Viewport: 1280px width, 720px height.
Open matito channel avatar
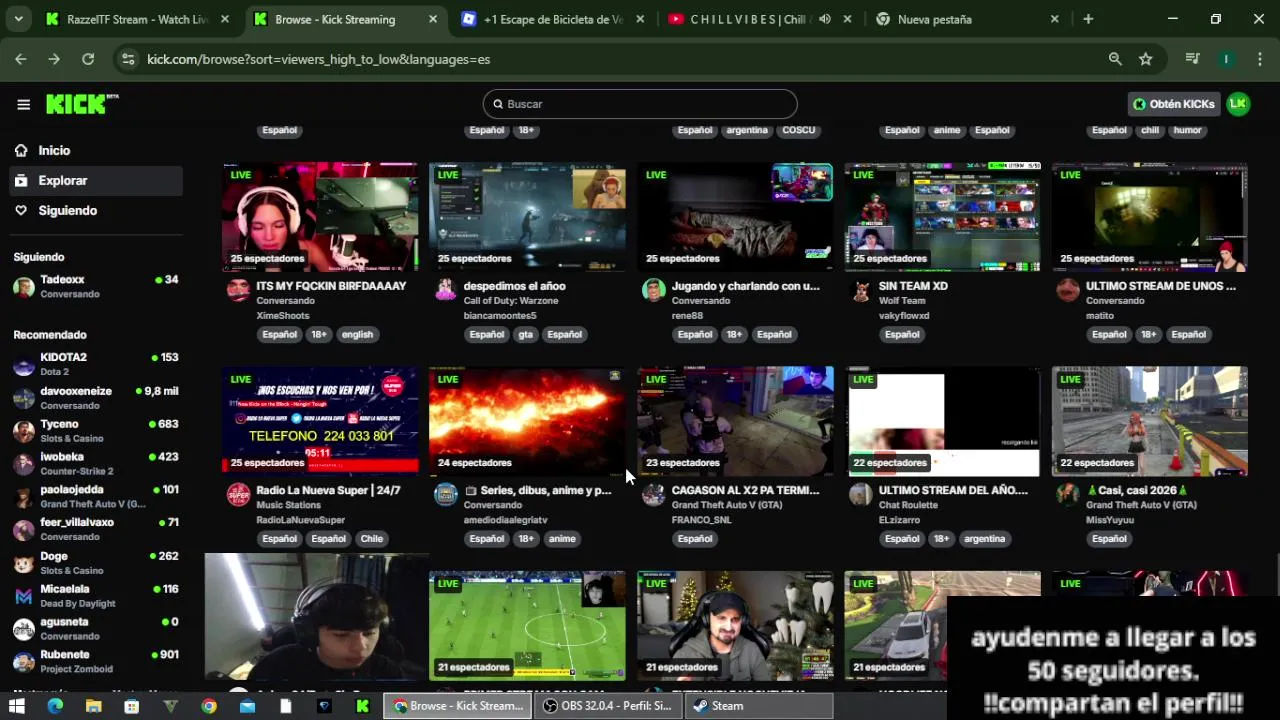pyautogui.click(x=1068, y=290)
